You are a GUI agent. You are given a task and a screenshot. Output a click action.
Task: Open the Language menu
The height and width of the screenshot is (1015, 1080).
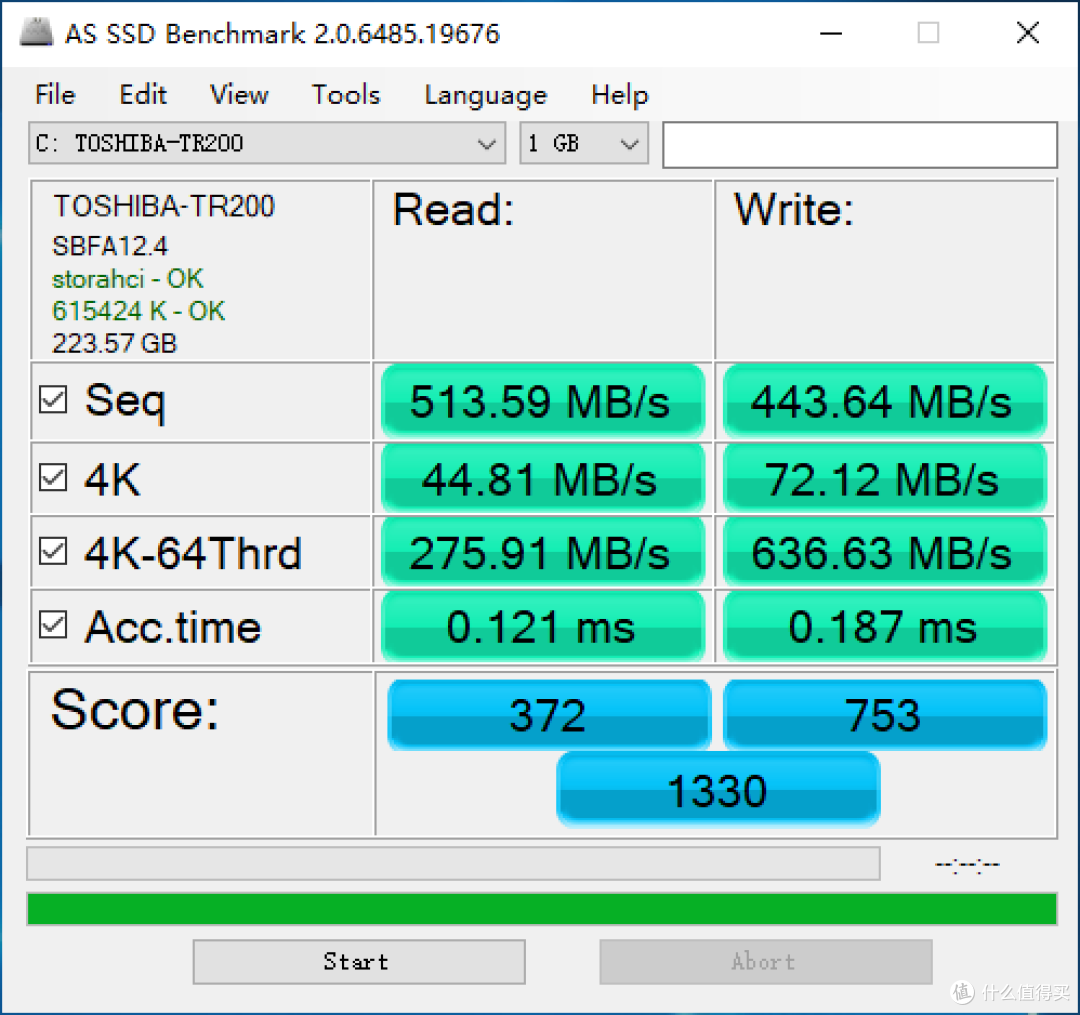tap(485, 95)
